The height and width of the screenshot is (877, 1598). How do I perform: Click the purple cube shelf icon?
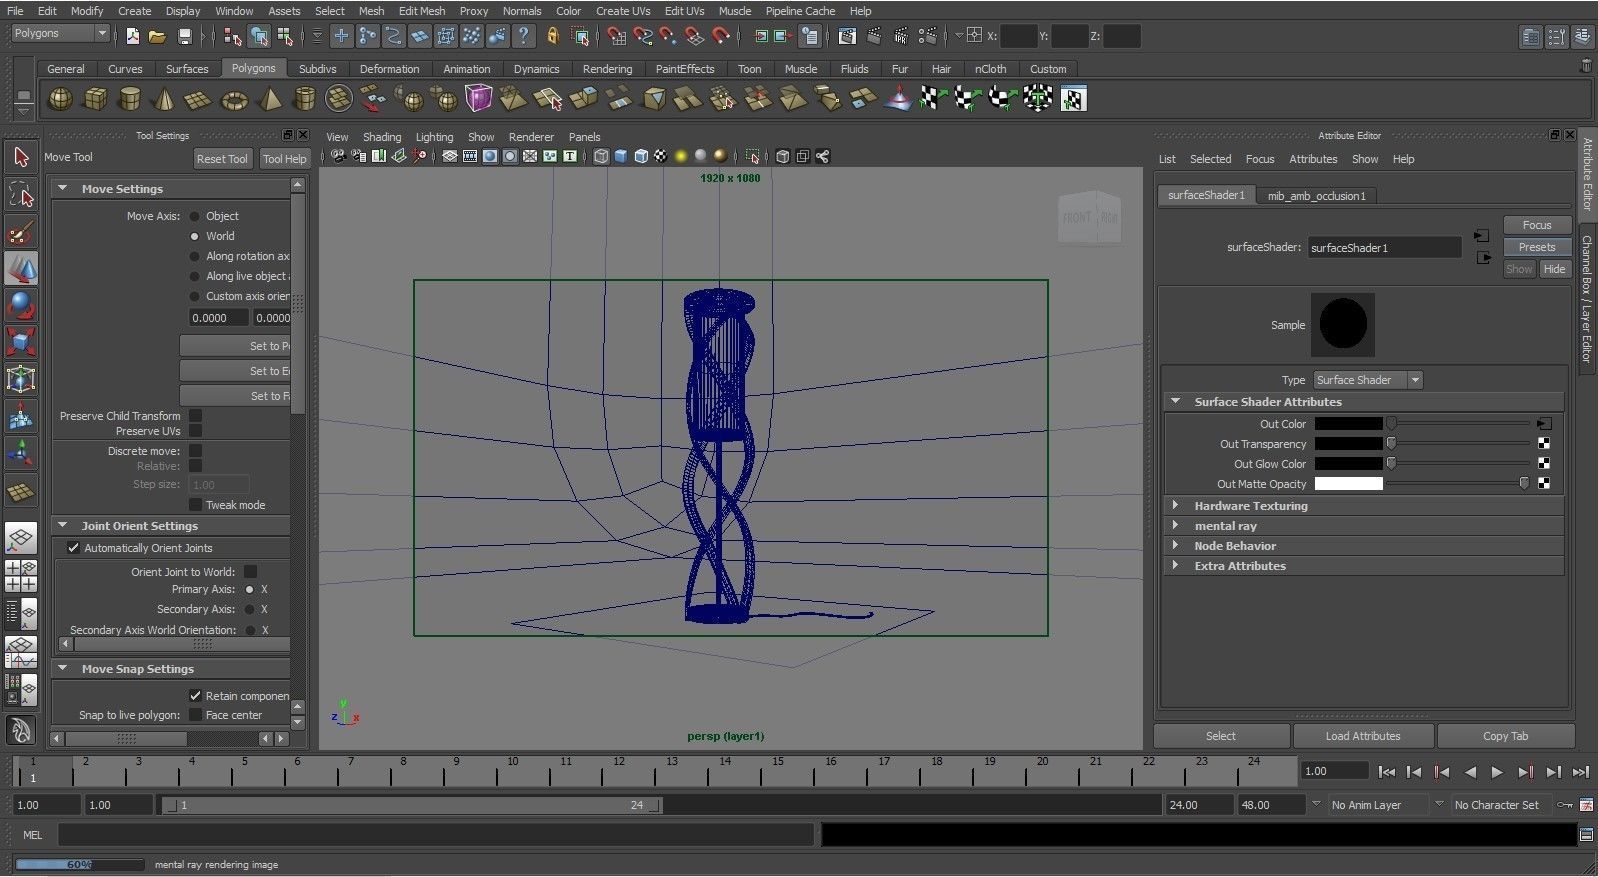pyautogui.click(x=479, y=98)
